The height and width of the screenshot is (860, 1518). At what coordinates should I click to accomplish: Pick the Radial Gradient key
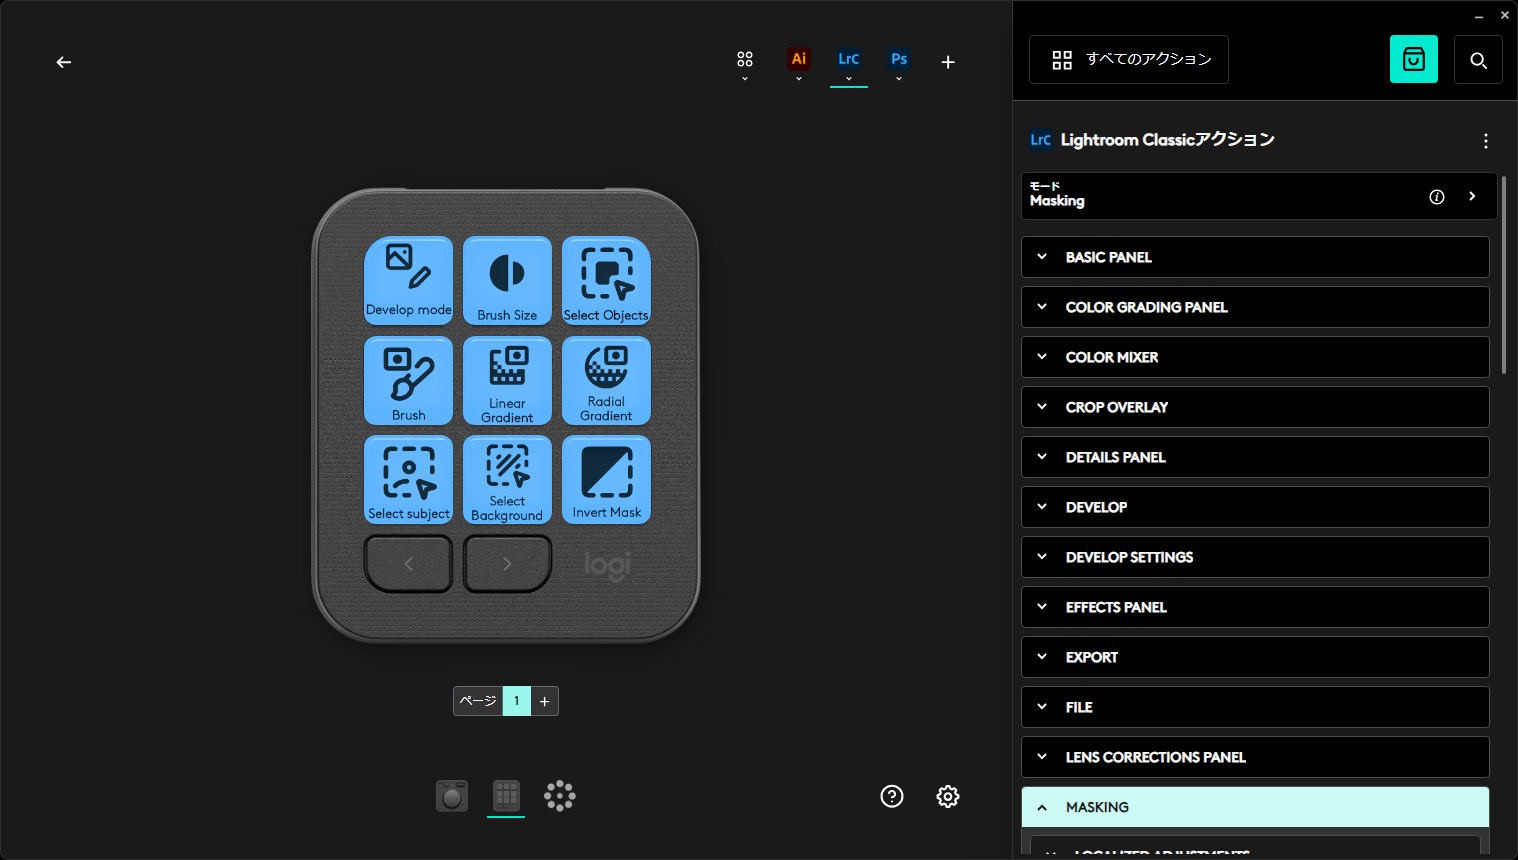tap(606, 380)
